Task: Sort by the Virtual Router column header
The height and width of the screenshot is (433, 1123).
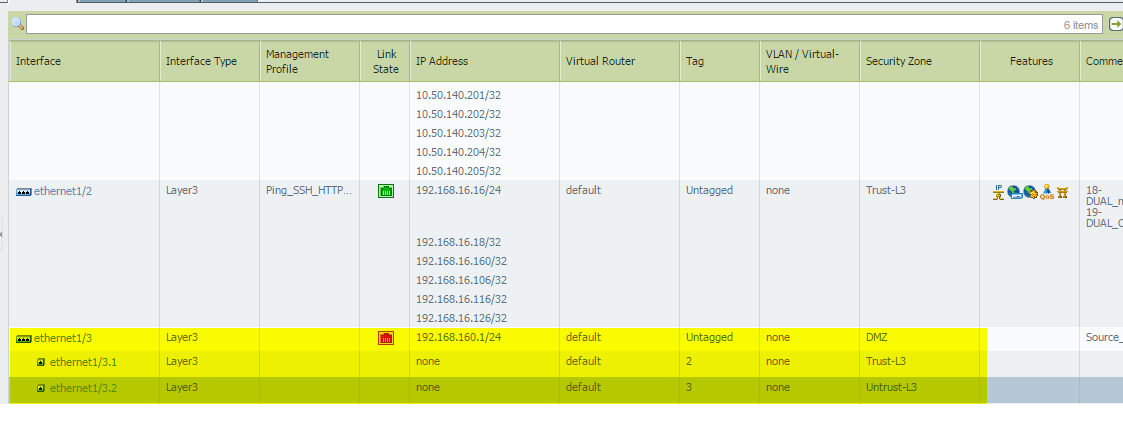Action: (x=620, y=61)
